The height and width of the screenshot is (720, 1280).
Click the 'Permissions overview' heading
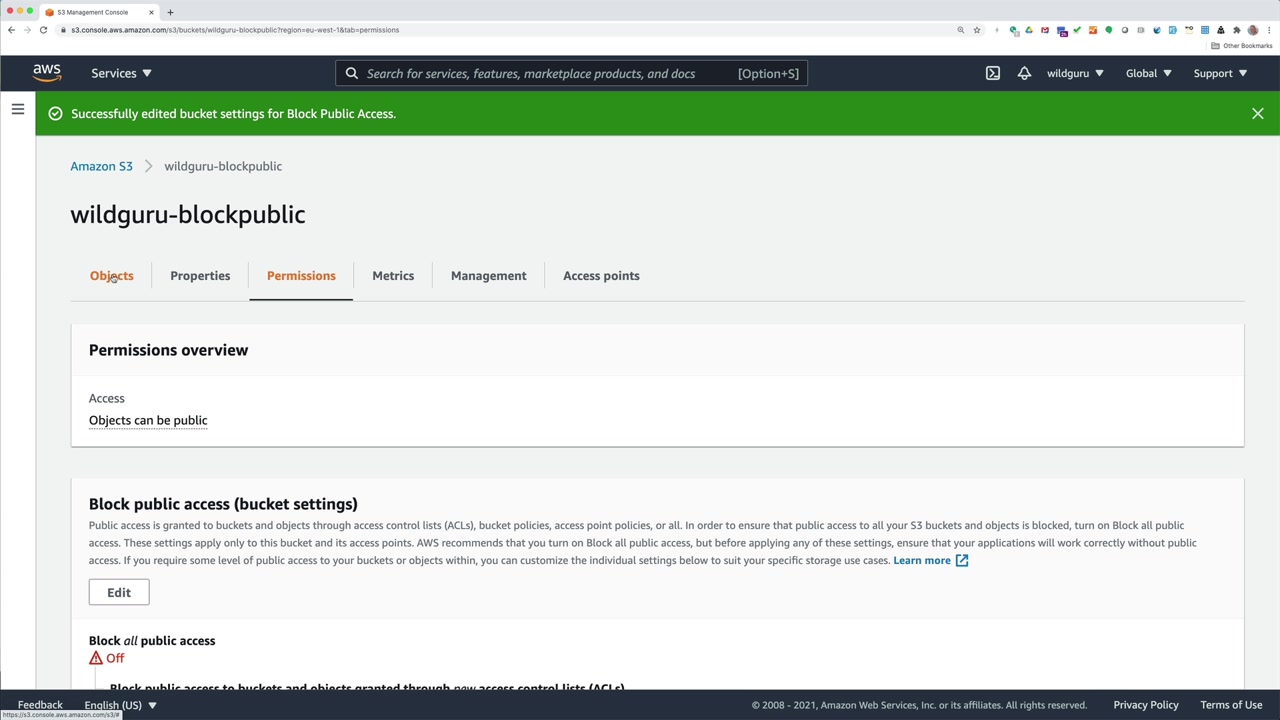[x=168, y=350]
